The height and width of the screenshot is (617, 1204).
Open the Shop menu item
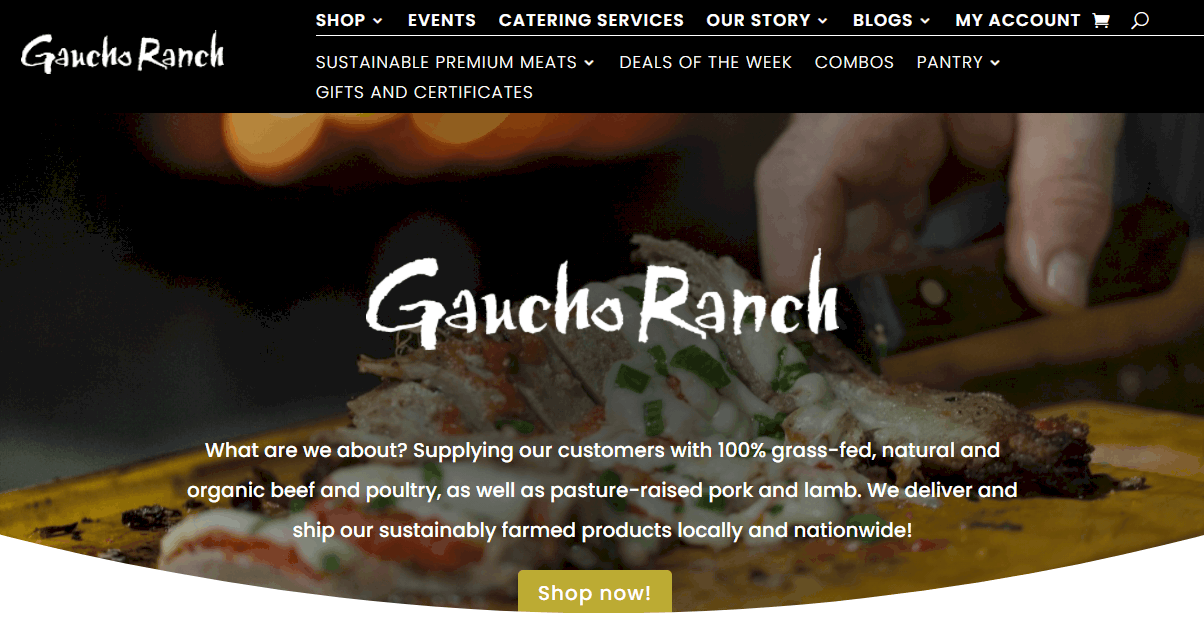pyautogui.click(x=341, y=20)
